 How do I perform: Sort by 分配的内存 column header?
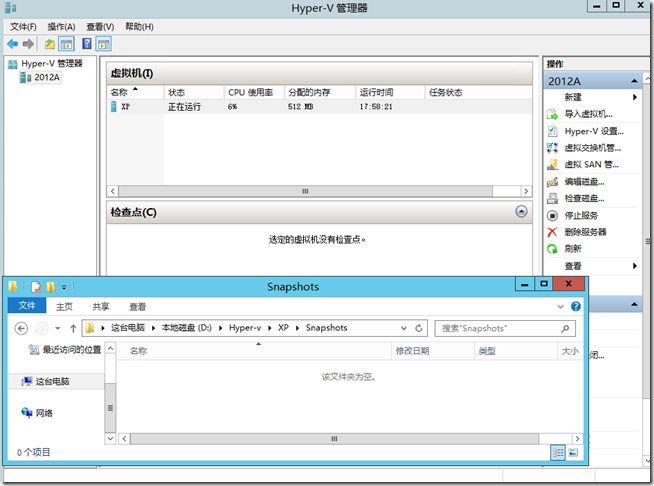click(x=320, y=92)
